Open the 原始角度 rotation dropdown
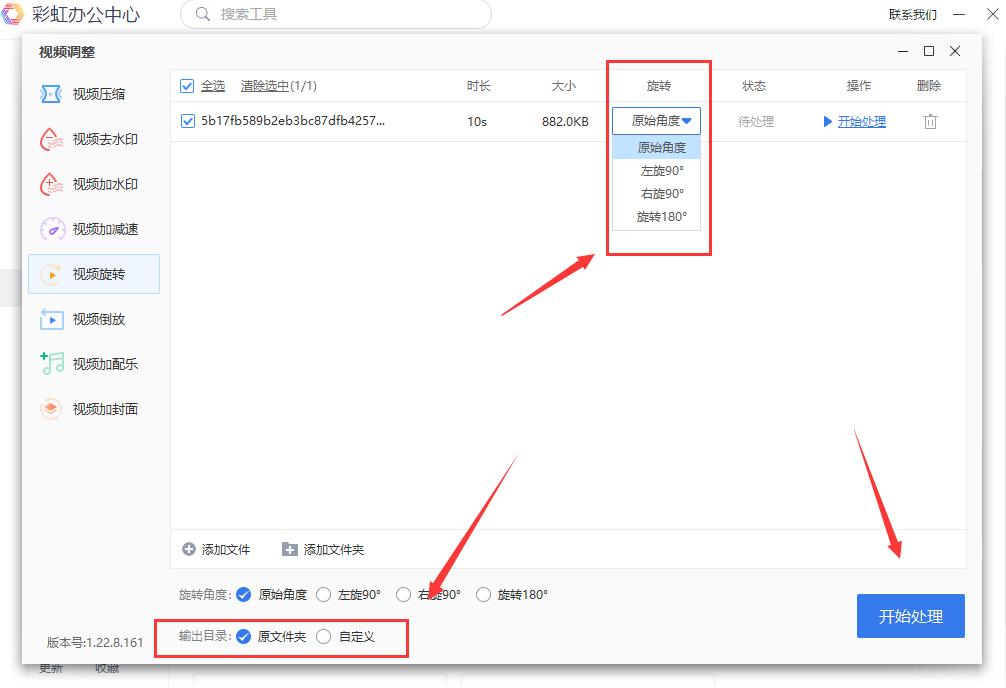The image size is (1006, 688). tap(655, 119)
